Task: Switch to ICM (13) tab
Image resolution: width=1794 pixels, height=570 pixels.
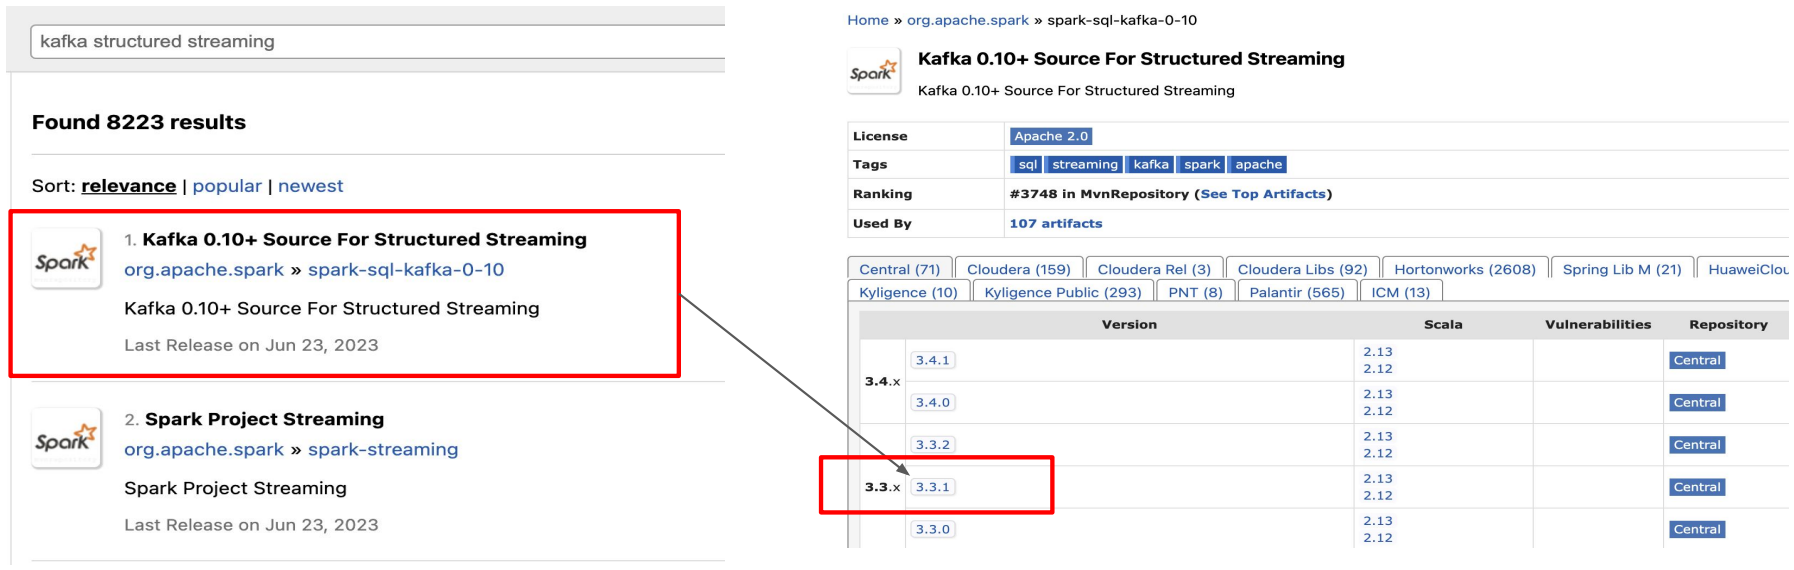Action: [x=1401, y=292]
